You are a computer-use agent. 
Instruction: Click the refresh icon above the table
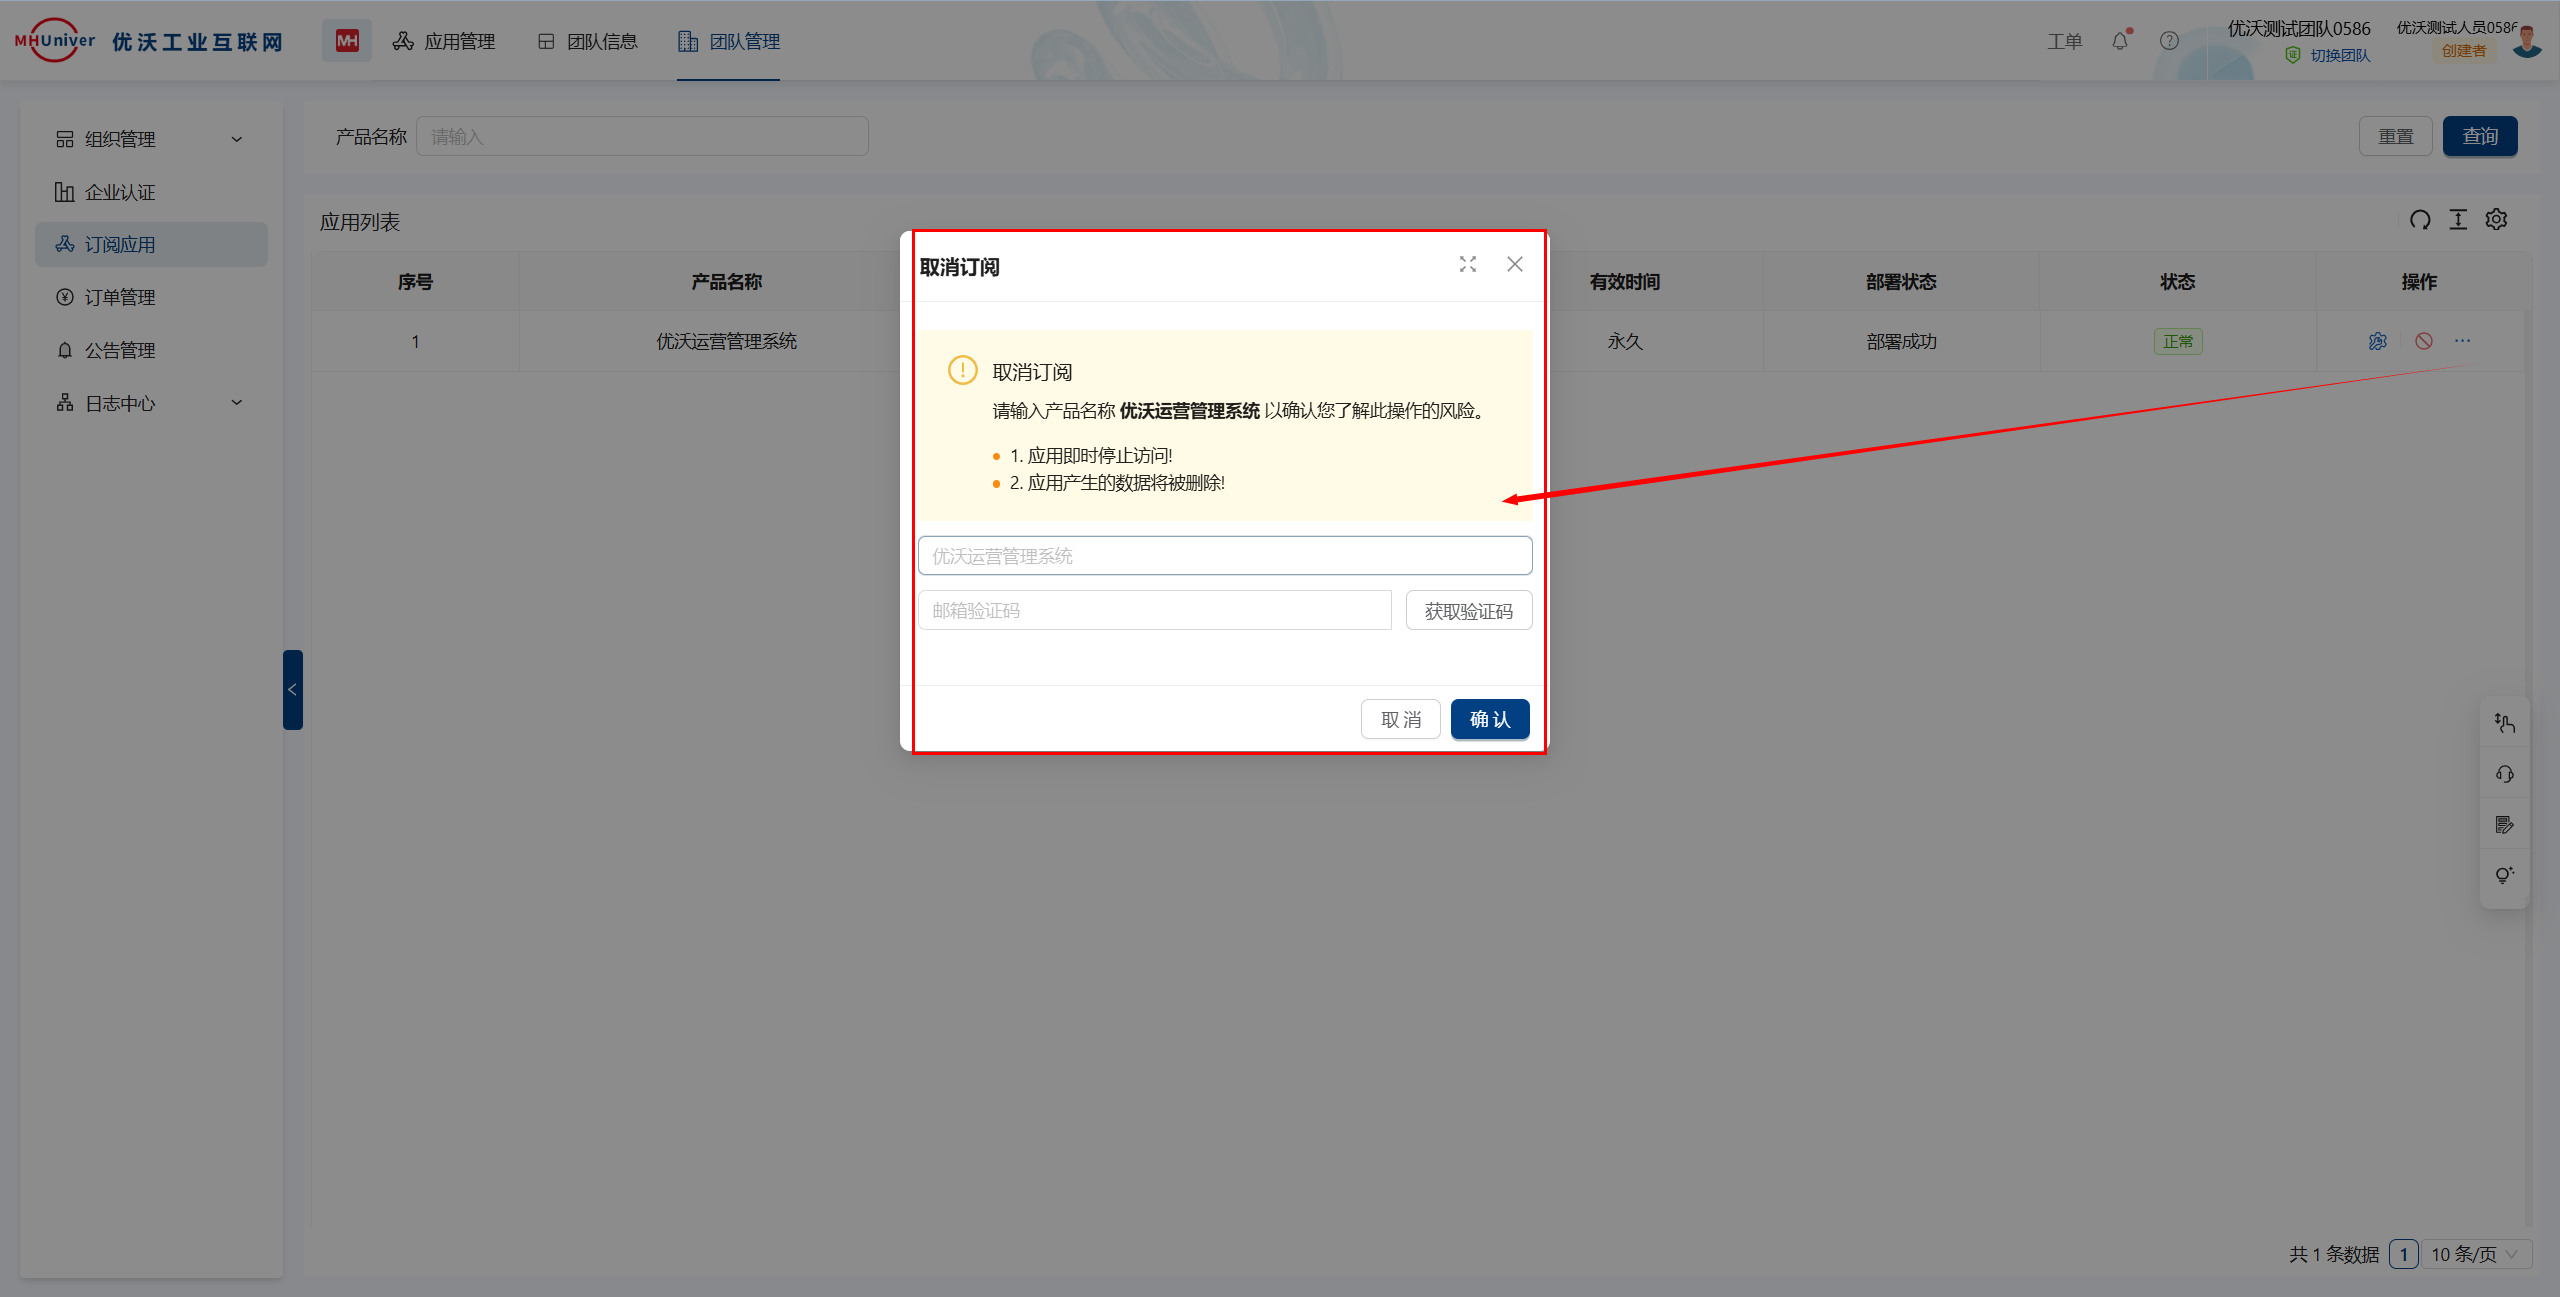pyautogui.click(x=2420, y=220)
